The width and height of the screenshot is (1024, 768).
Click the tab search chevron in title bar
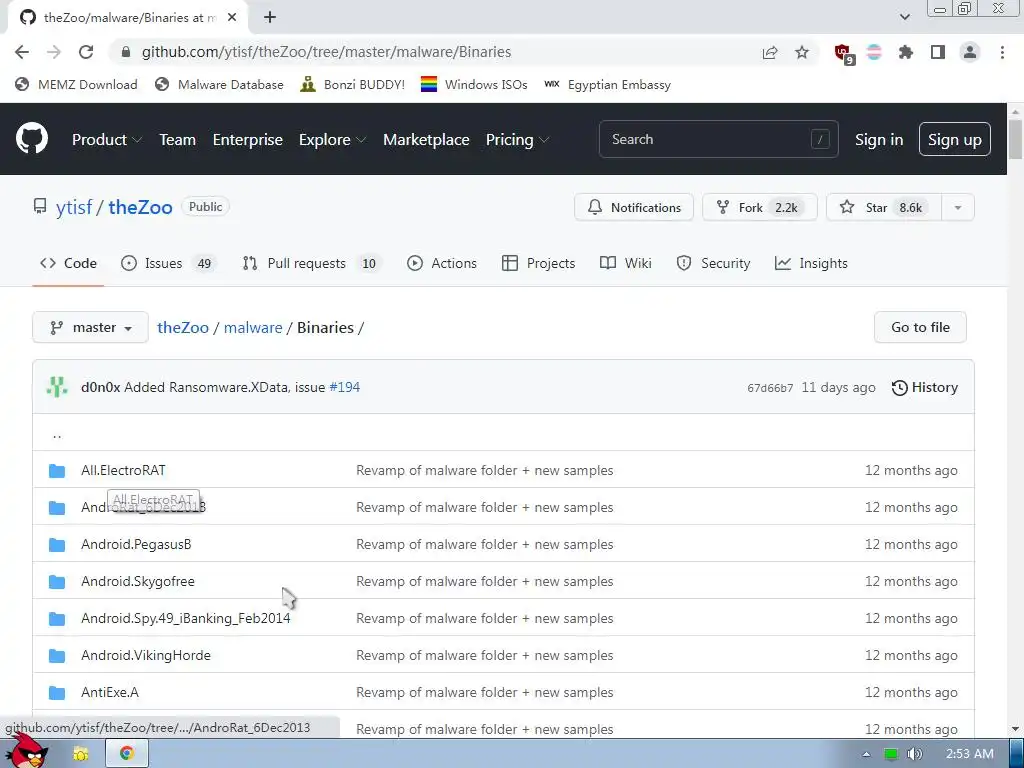coord(904,17)
